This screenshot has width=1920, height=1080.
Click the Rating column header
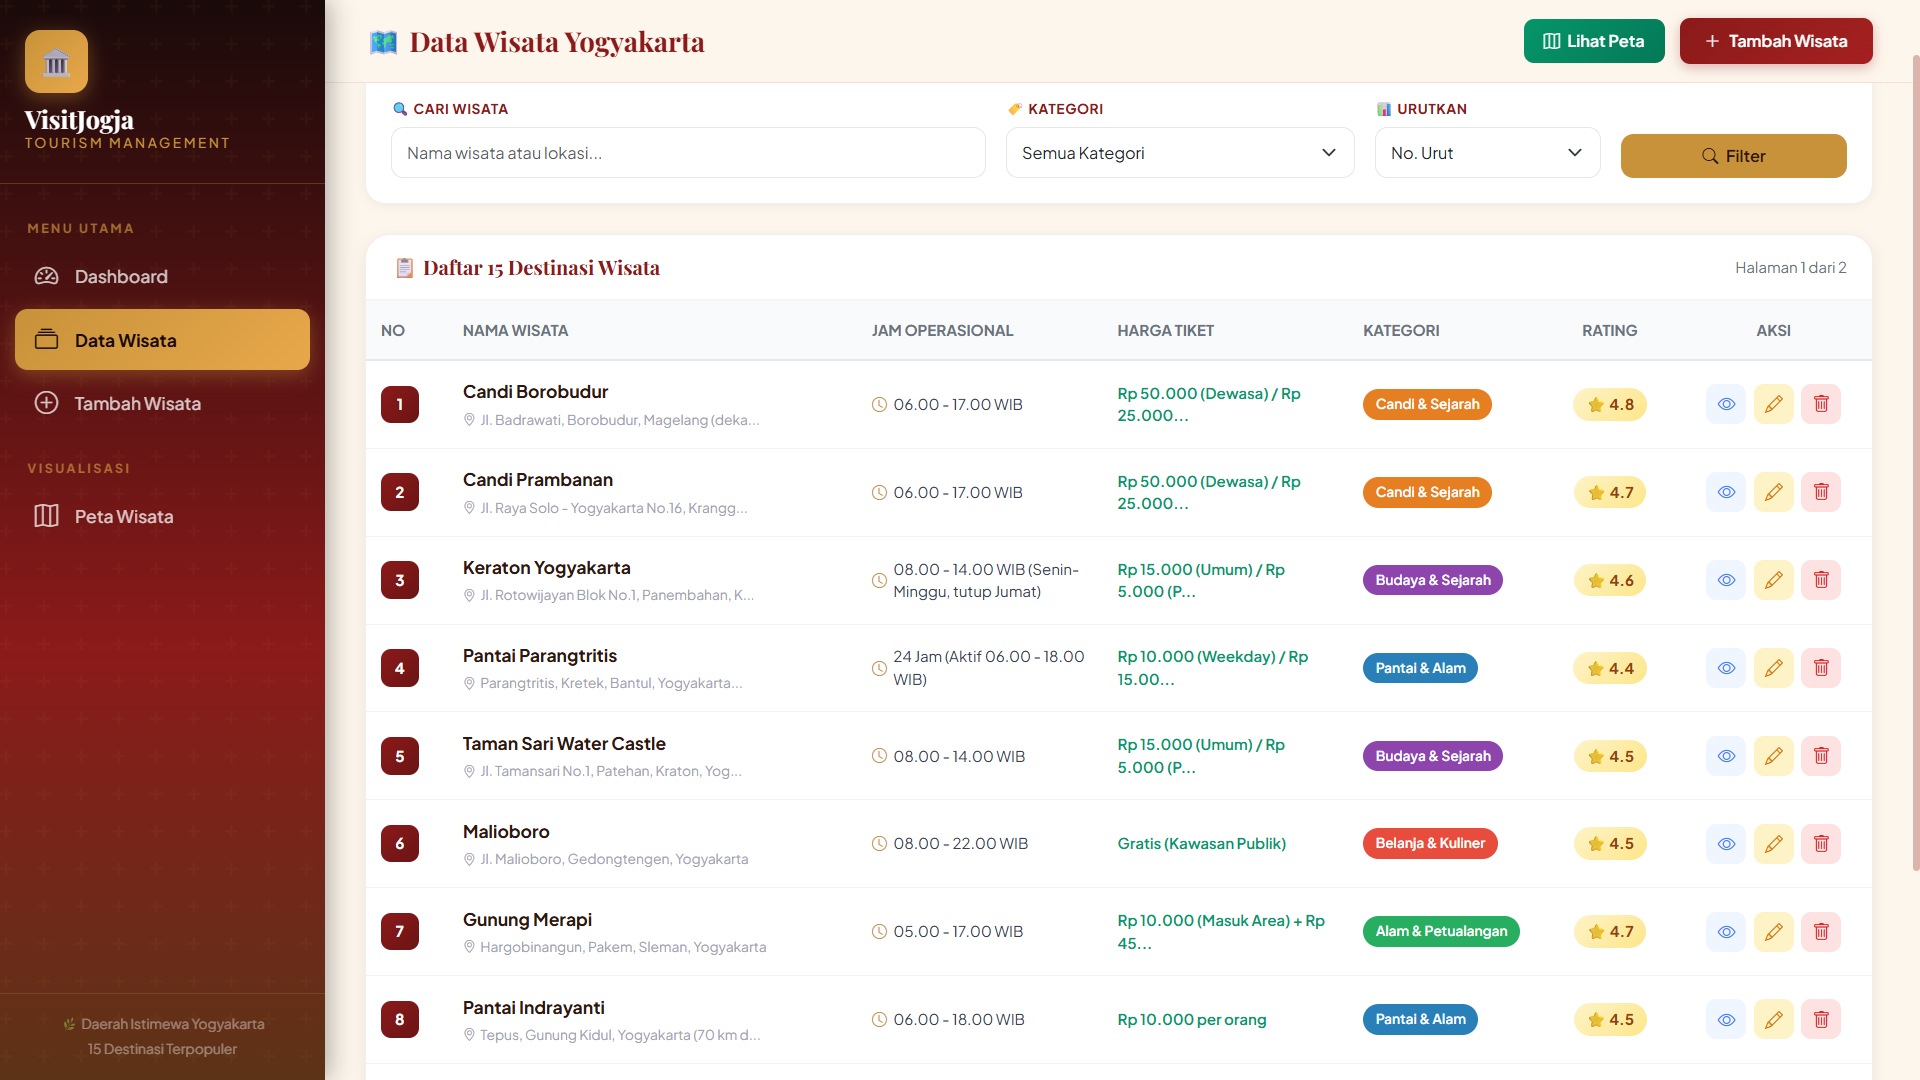point(1610,330)
